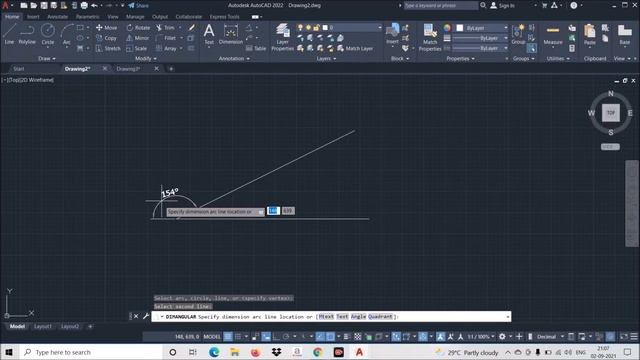
Task: Click the keyword search field
Action: (440, 6)
